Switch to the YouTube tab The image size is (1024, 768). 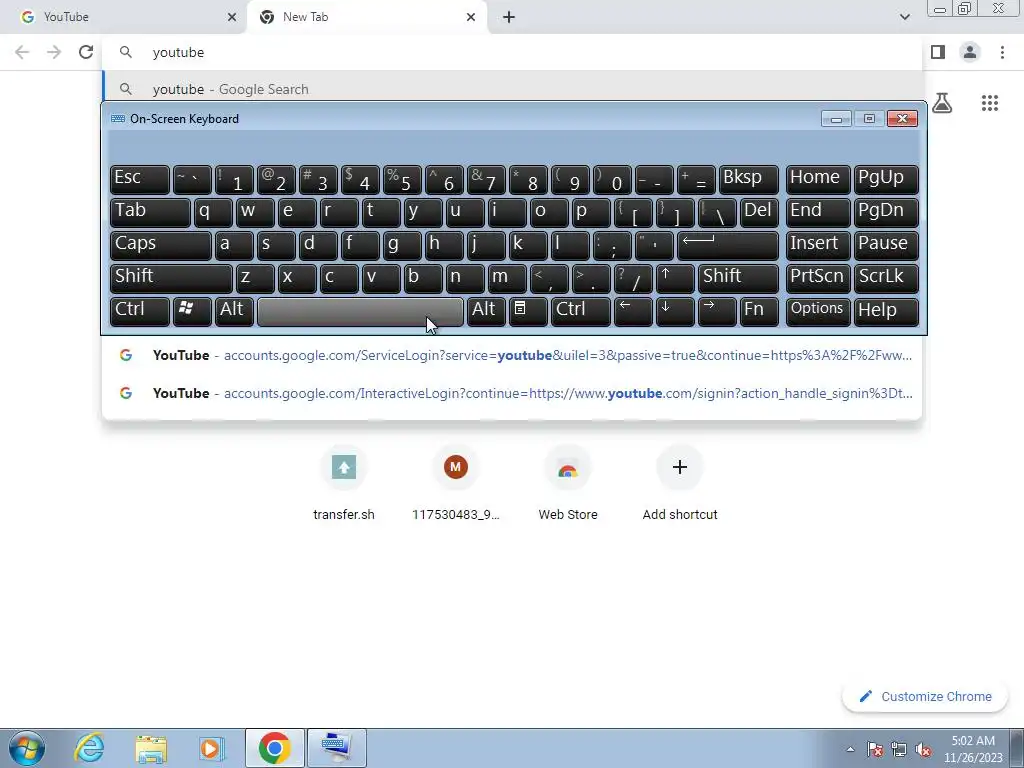124,17
